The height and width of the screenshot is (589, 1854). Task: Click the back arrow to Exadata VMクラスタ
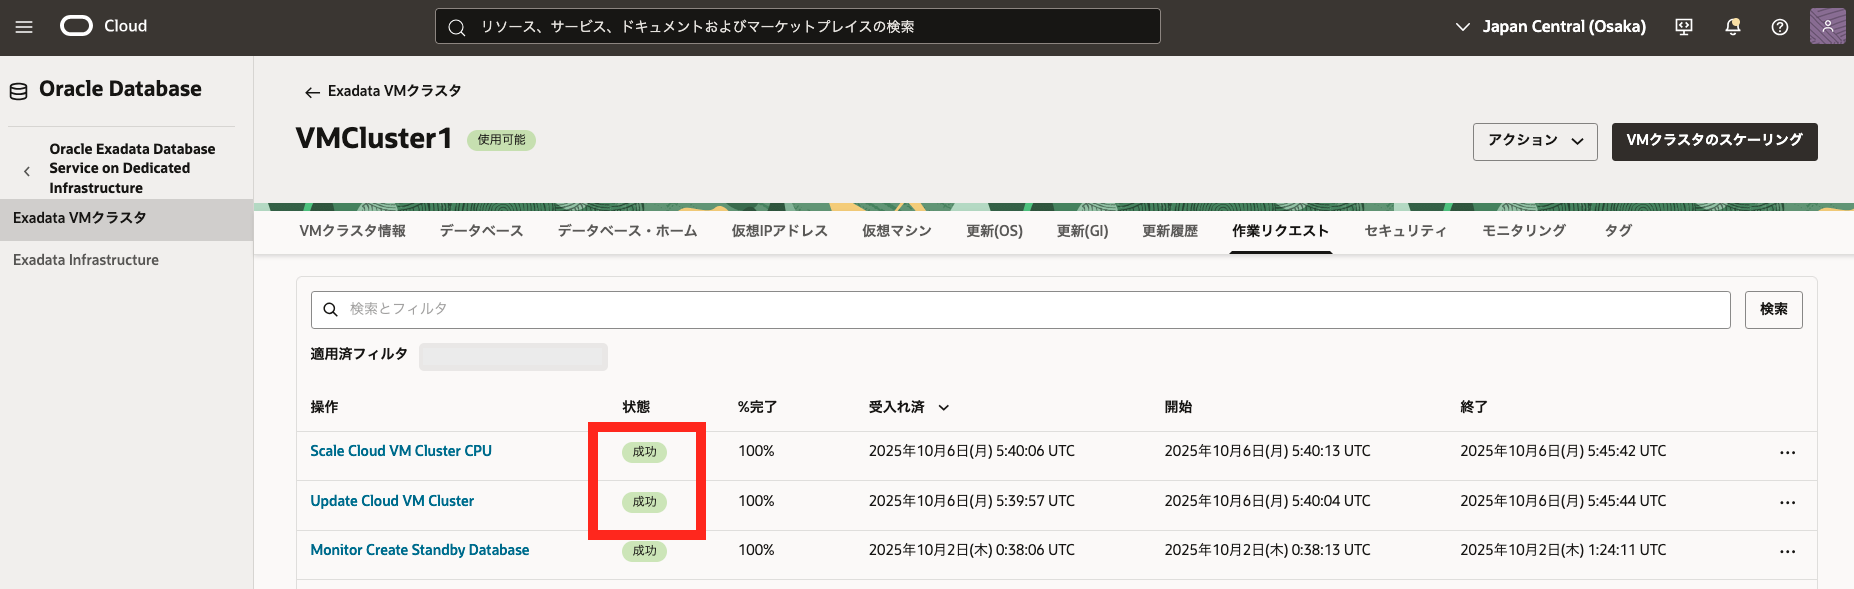tap(312, 92)
